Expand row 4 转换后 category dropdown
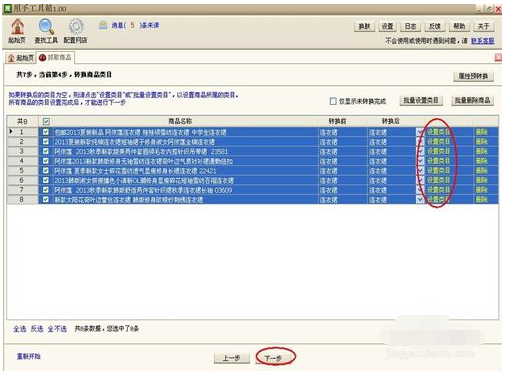517x375 pixels. coord(420,161)
